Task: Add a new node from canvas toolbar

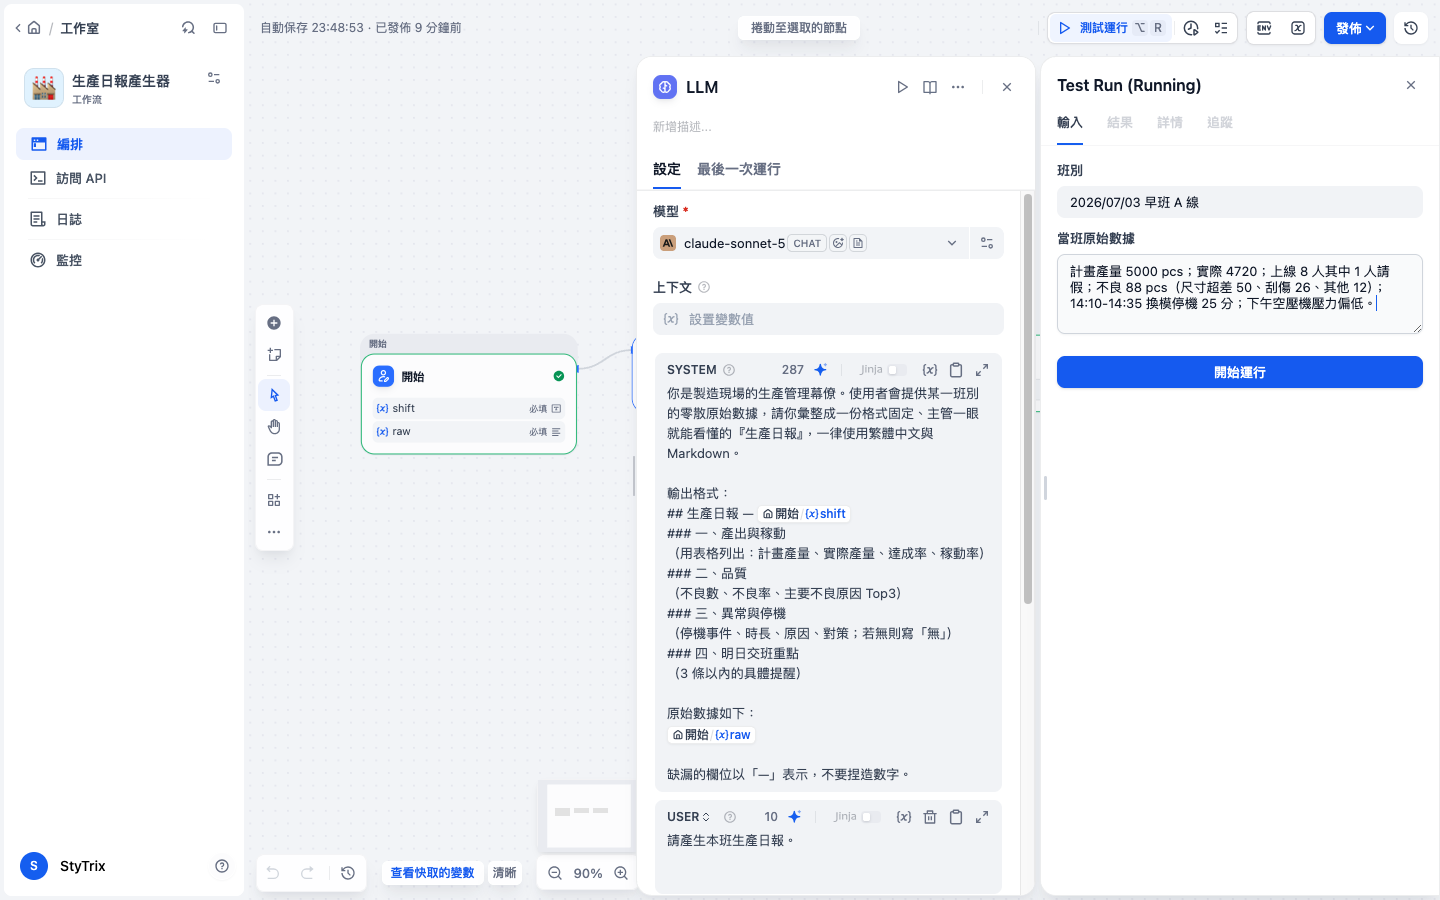Action: click(274, 323)
